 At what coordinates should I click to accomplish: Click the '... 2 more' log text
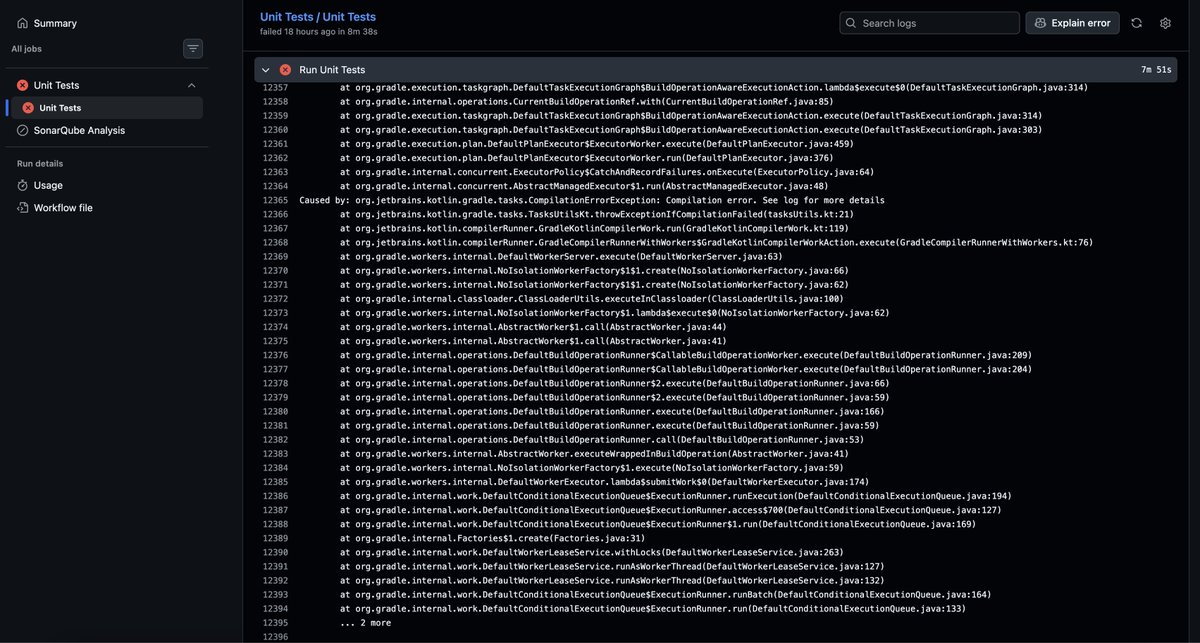tap(365, 623)
